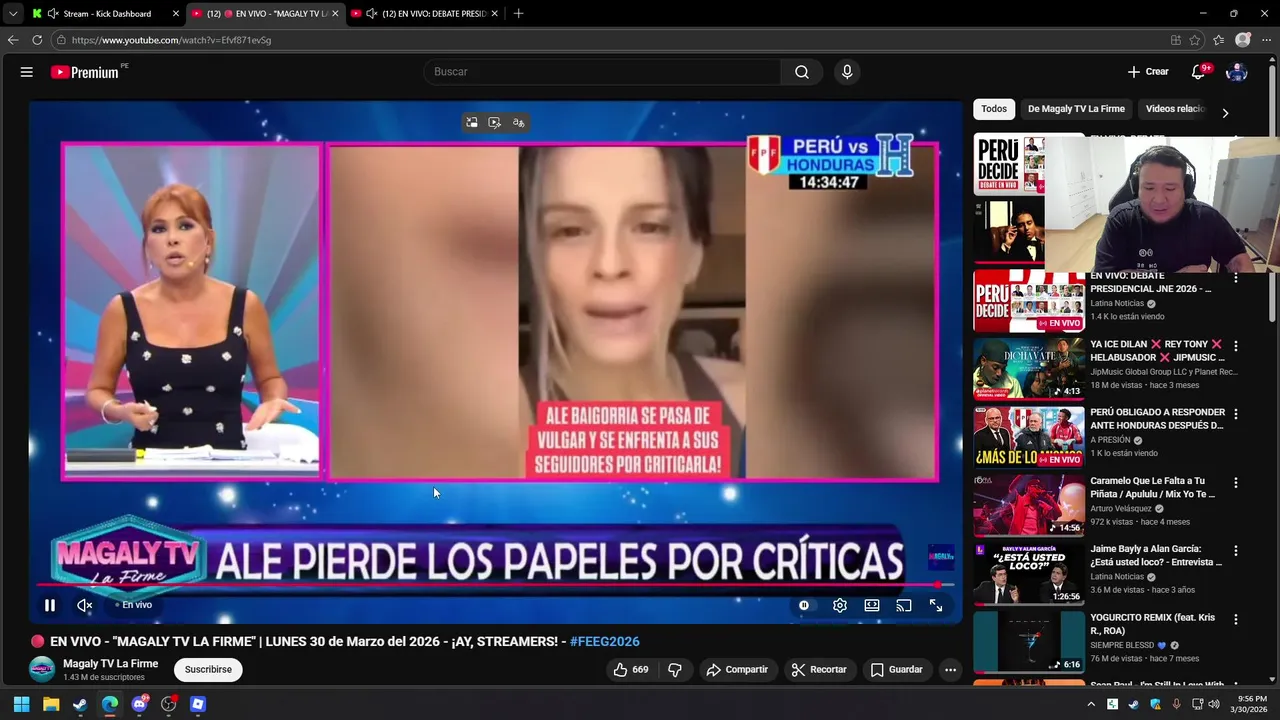Unmute the video player volume
Viewport: 1280px width, 720px height.
tap(85, 605)
